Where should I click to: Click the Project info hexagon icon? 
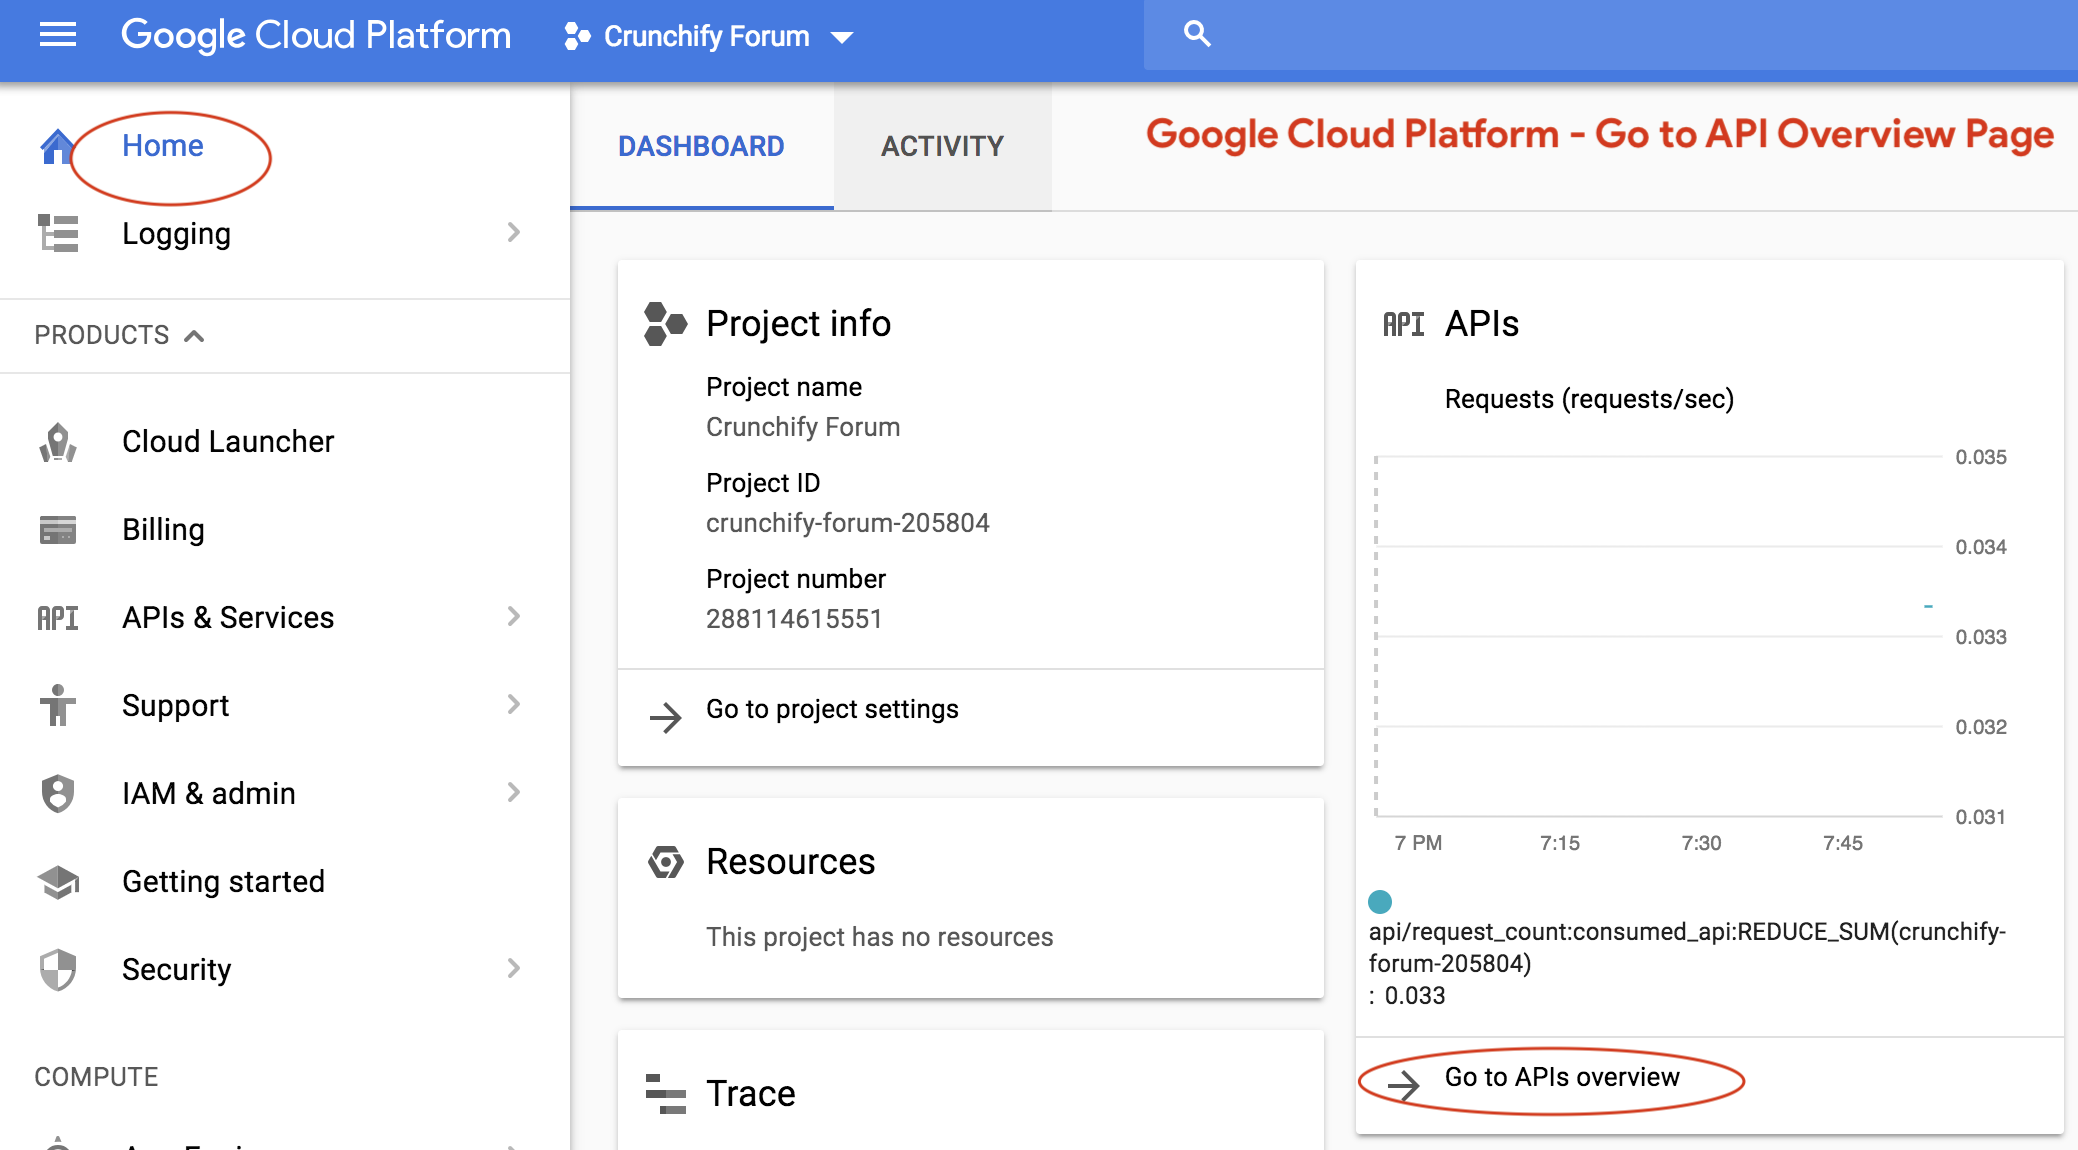(x=665, y=324)
